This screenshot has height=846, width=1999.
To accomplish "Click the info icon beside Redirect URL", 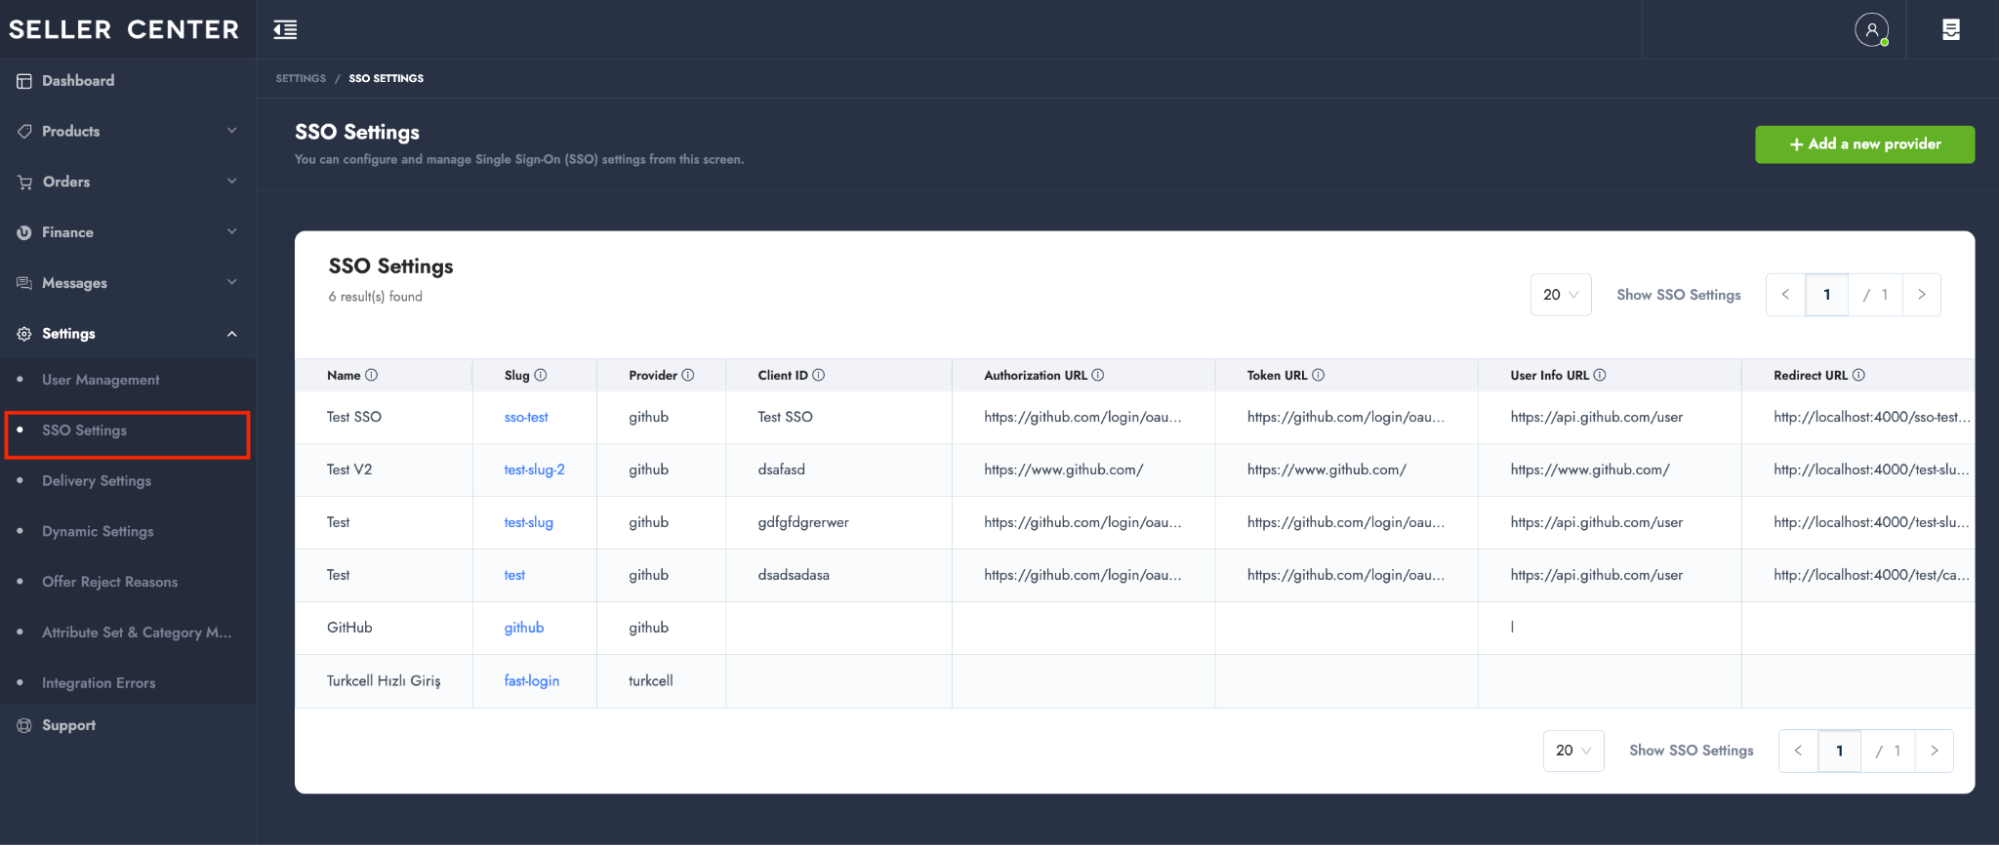I will (x=1858, y=375).
